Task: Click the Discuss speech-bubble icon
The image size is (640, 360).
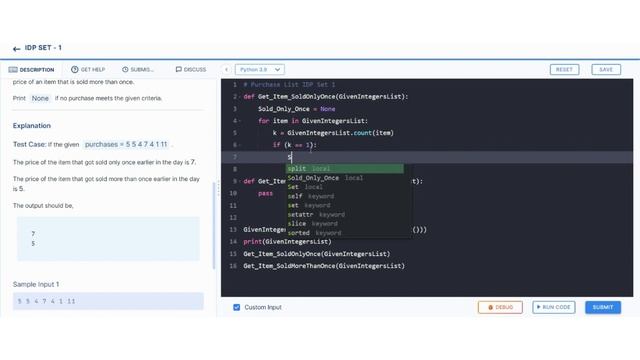Action: coord(178,69)
